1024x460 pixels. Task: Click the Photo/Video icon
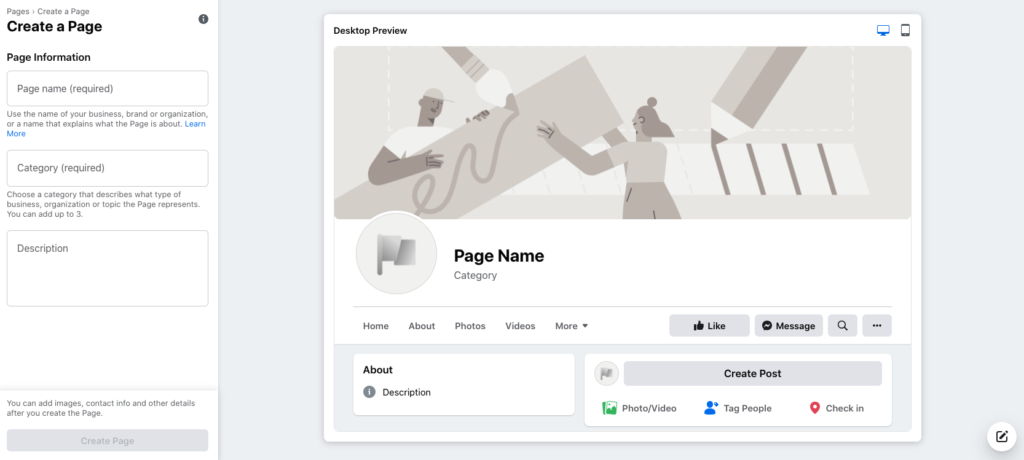pos(609,408)
